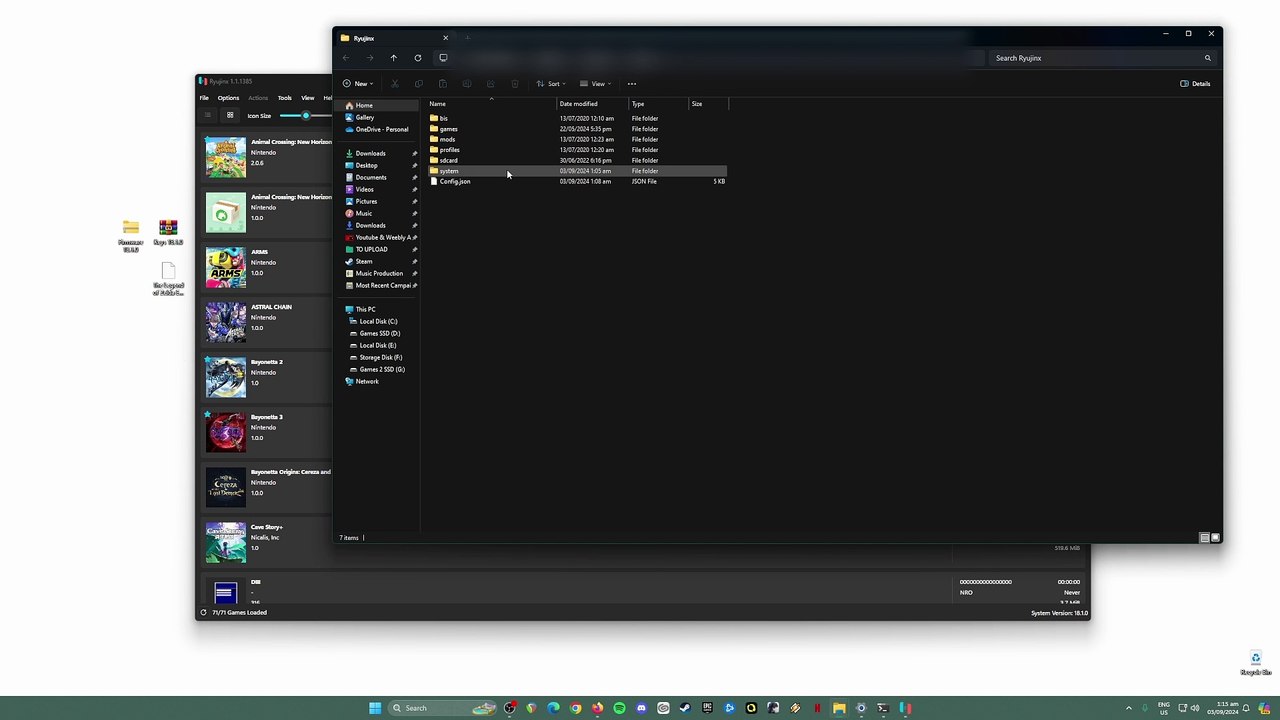
Task: Open Steam from the taskbar
Action: (685, 708)
